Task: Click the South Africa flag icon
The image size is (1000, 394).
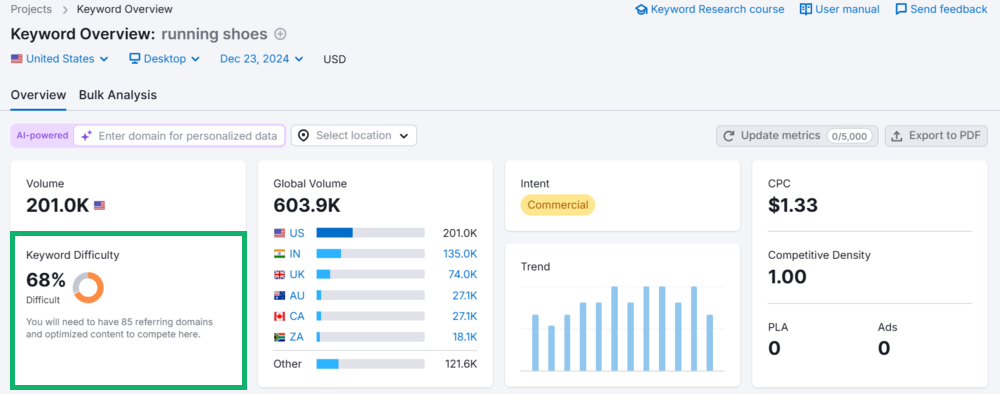Action: [x=279, y=337]
